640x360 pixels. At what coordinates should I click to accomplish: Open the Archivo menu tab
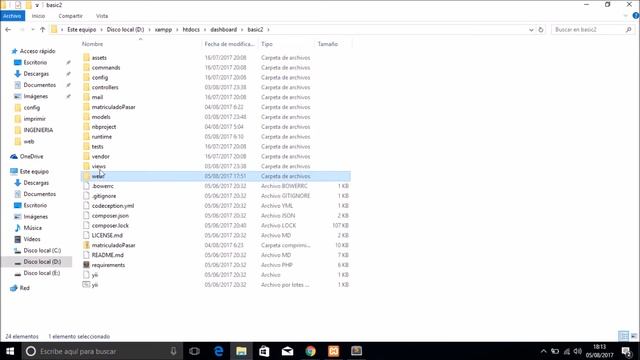point(12,16)
